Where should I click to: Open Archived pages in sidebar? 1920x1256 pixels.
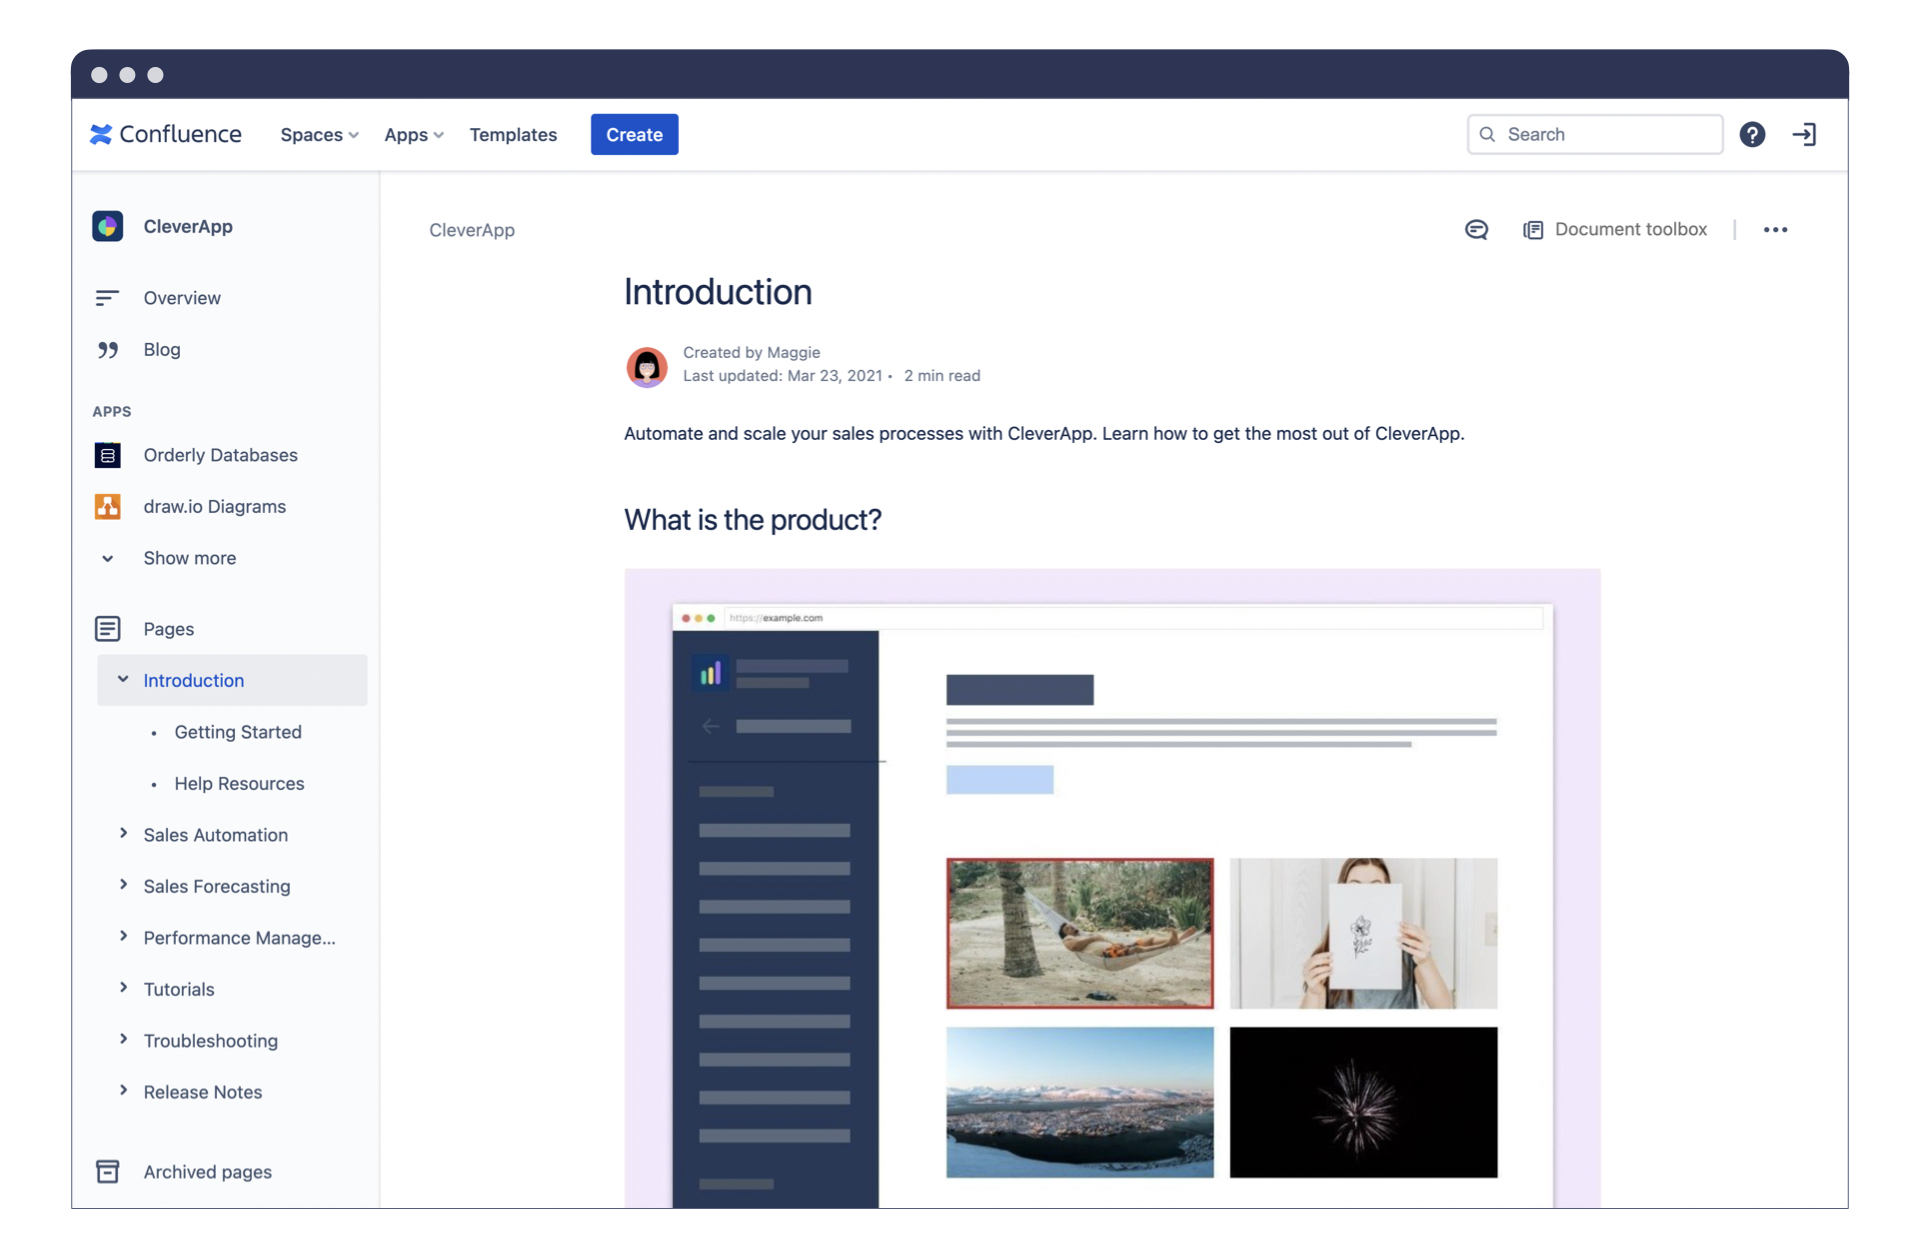[x=207, y=1172]
